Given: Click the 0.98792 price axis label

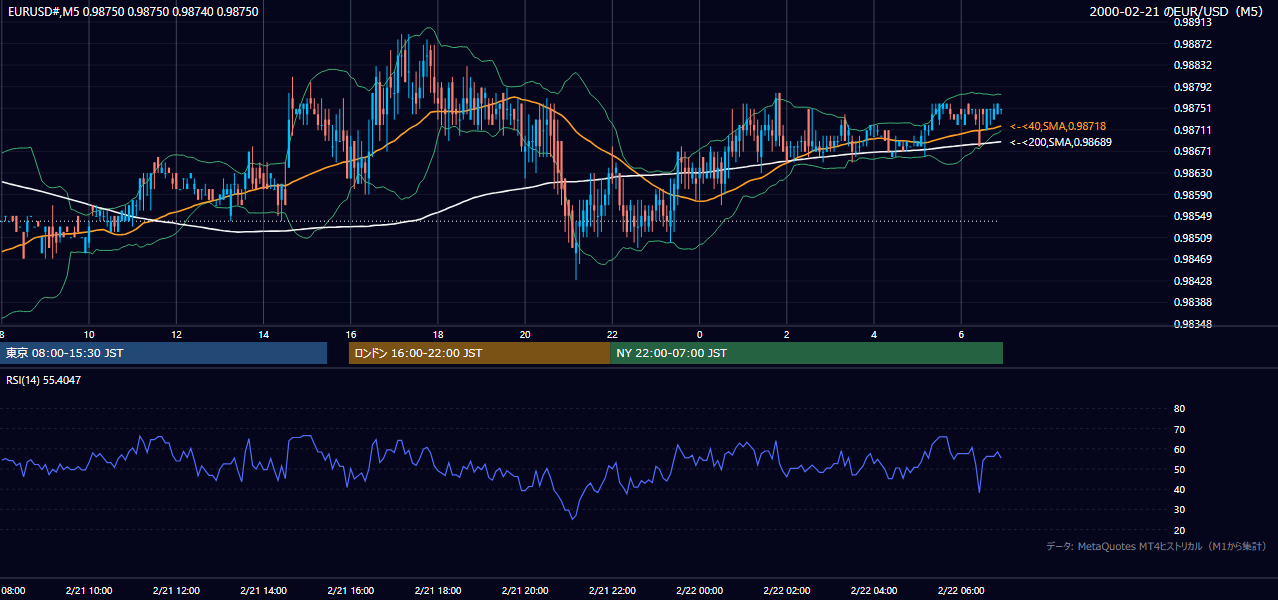Looking at the screenshot, I should click(1192, 87).
